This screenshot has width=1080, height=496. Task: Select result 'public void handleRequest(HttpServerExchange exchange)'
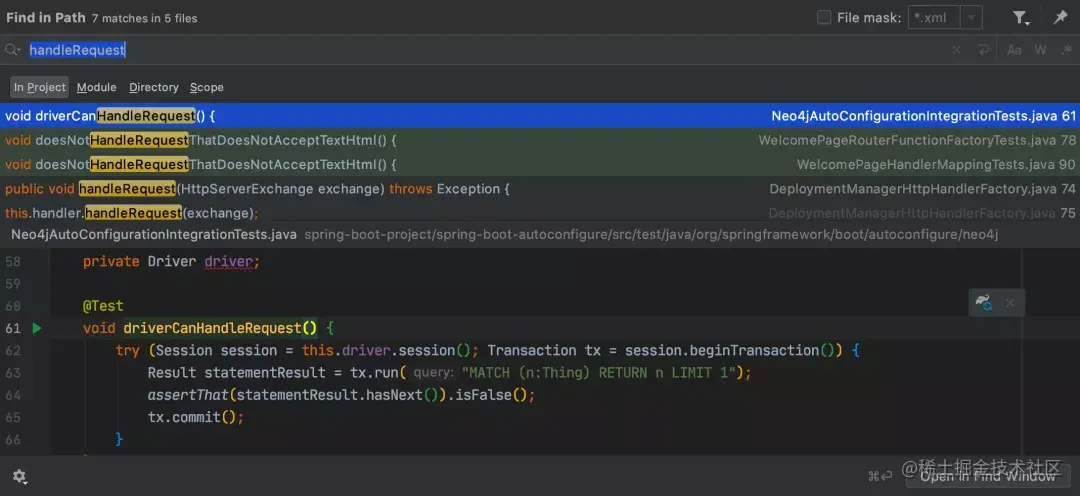pos(540,189)
